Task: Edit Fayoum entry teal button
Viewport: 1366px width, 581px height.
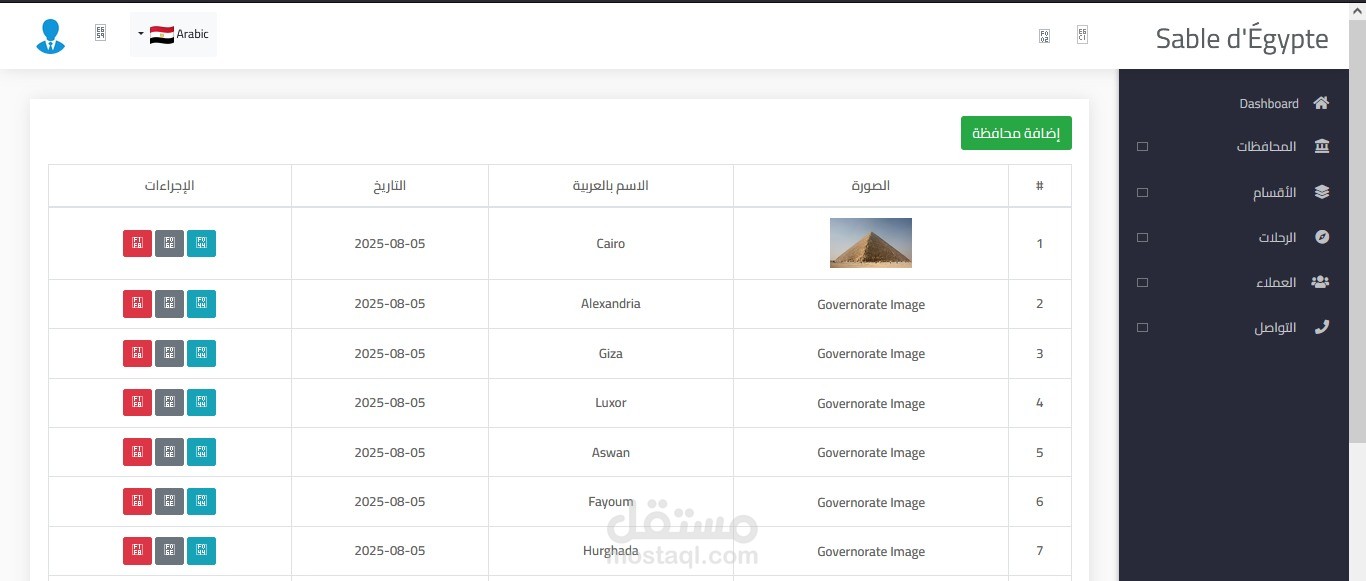Action: pyautogui.click(x=201, y=501)
